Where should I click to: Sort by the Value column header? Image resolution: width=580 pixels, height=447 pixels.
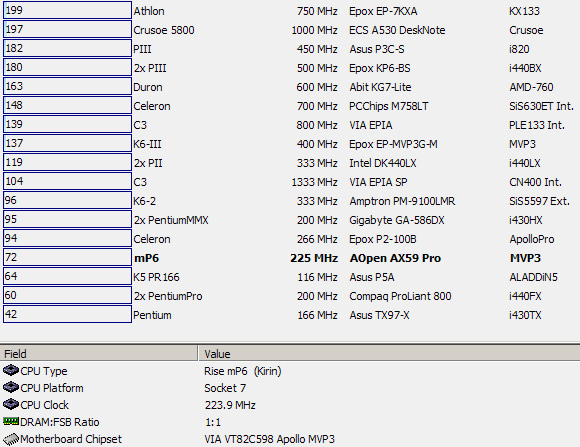click(389, 354)
